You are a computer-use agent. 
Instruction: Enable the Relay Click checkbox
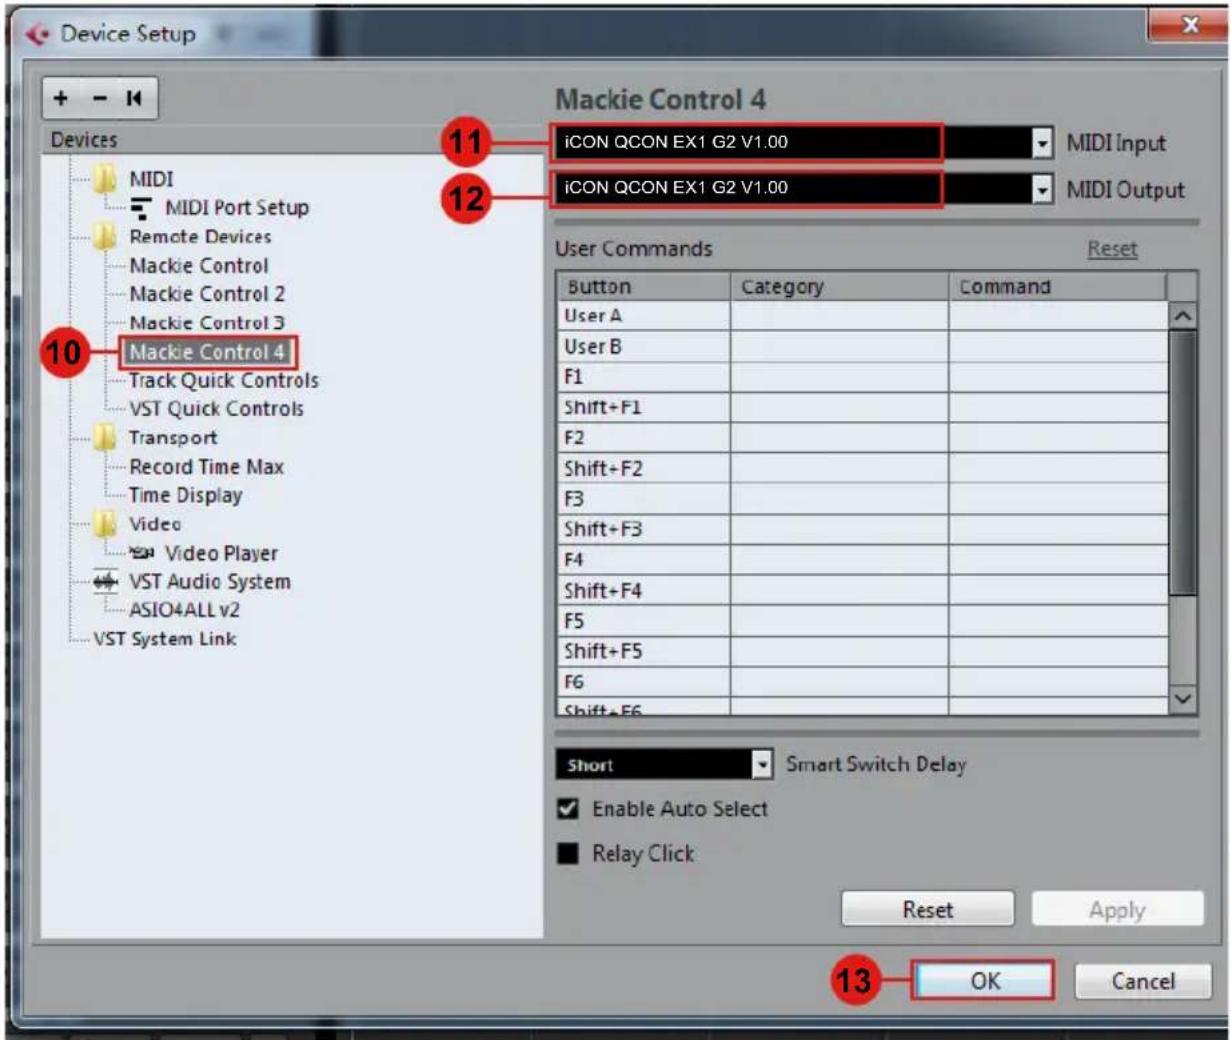click(x=567, y=854)
